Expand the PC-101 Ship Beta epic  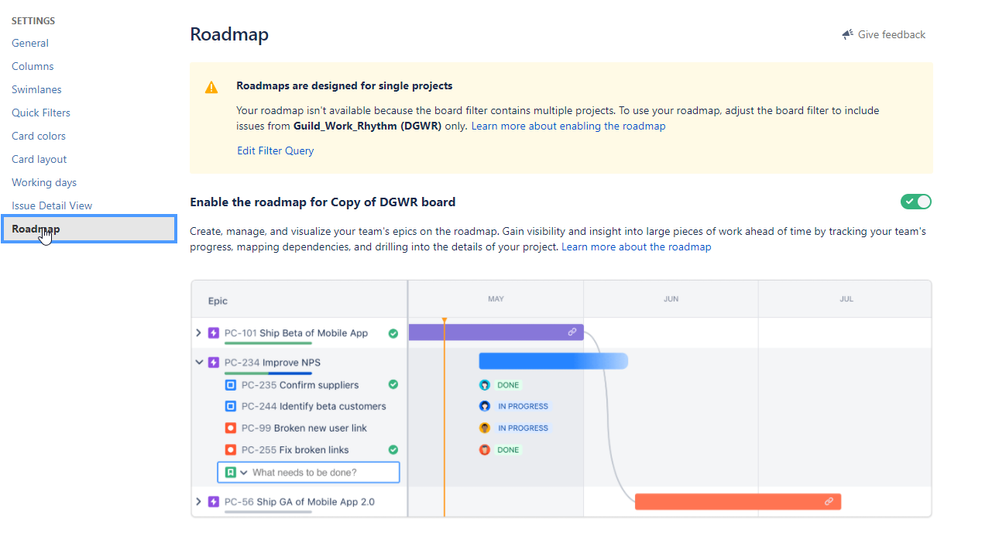pos(199,333)
